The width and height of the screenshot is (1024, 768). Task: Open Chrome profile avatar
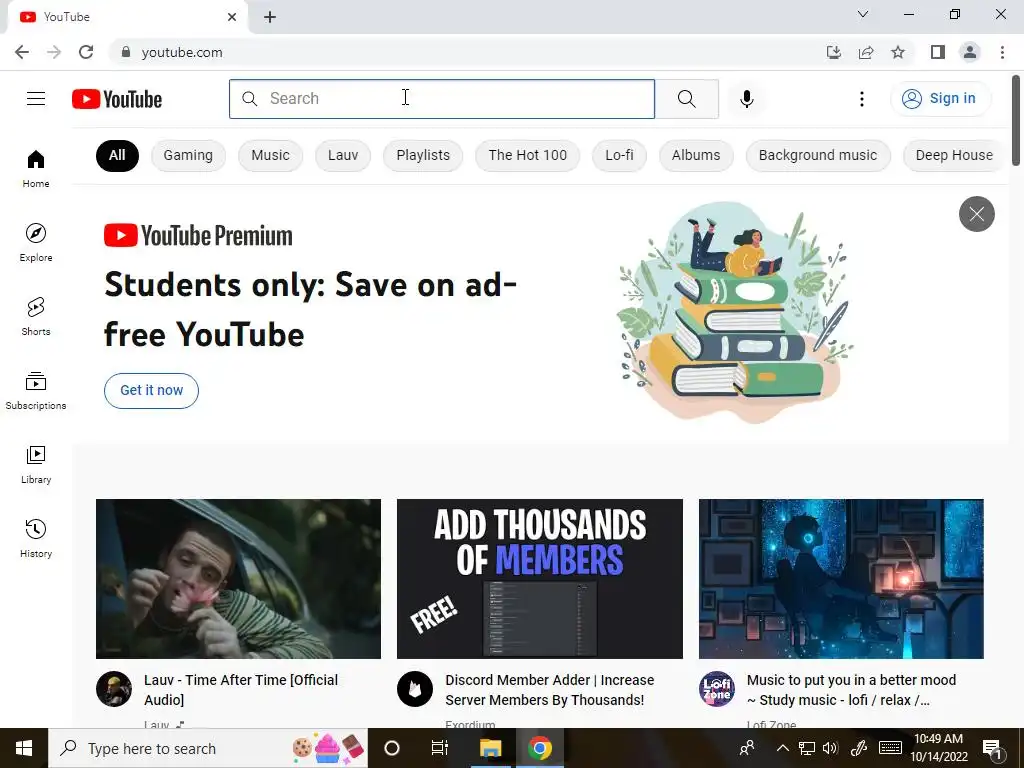click(970, 52)
